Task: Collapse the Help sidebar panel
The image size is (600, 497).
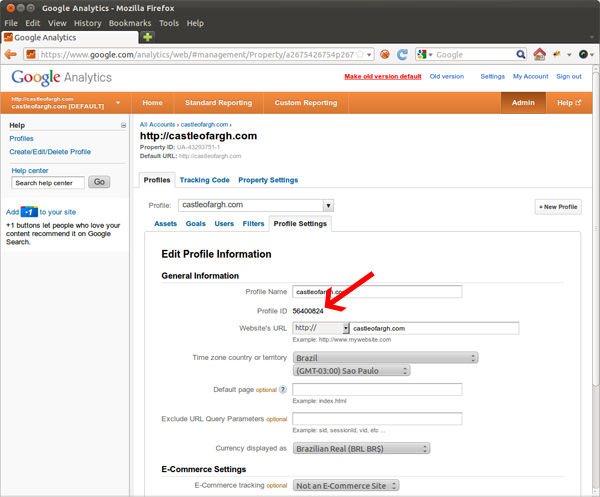Action: click(x=123, y=125)
